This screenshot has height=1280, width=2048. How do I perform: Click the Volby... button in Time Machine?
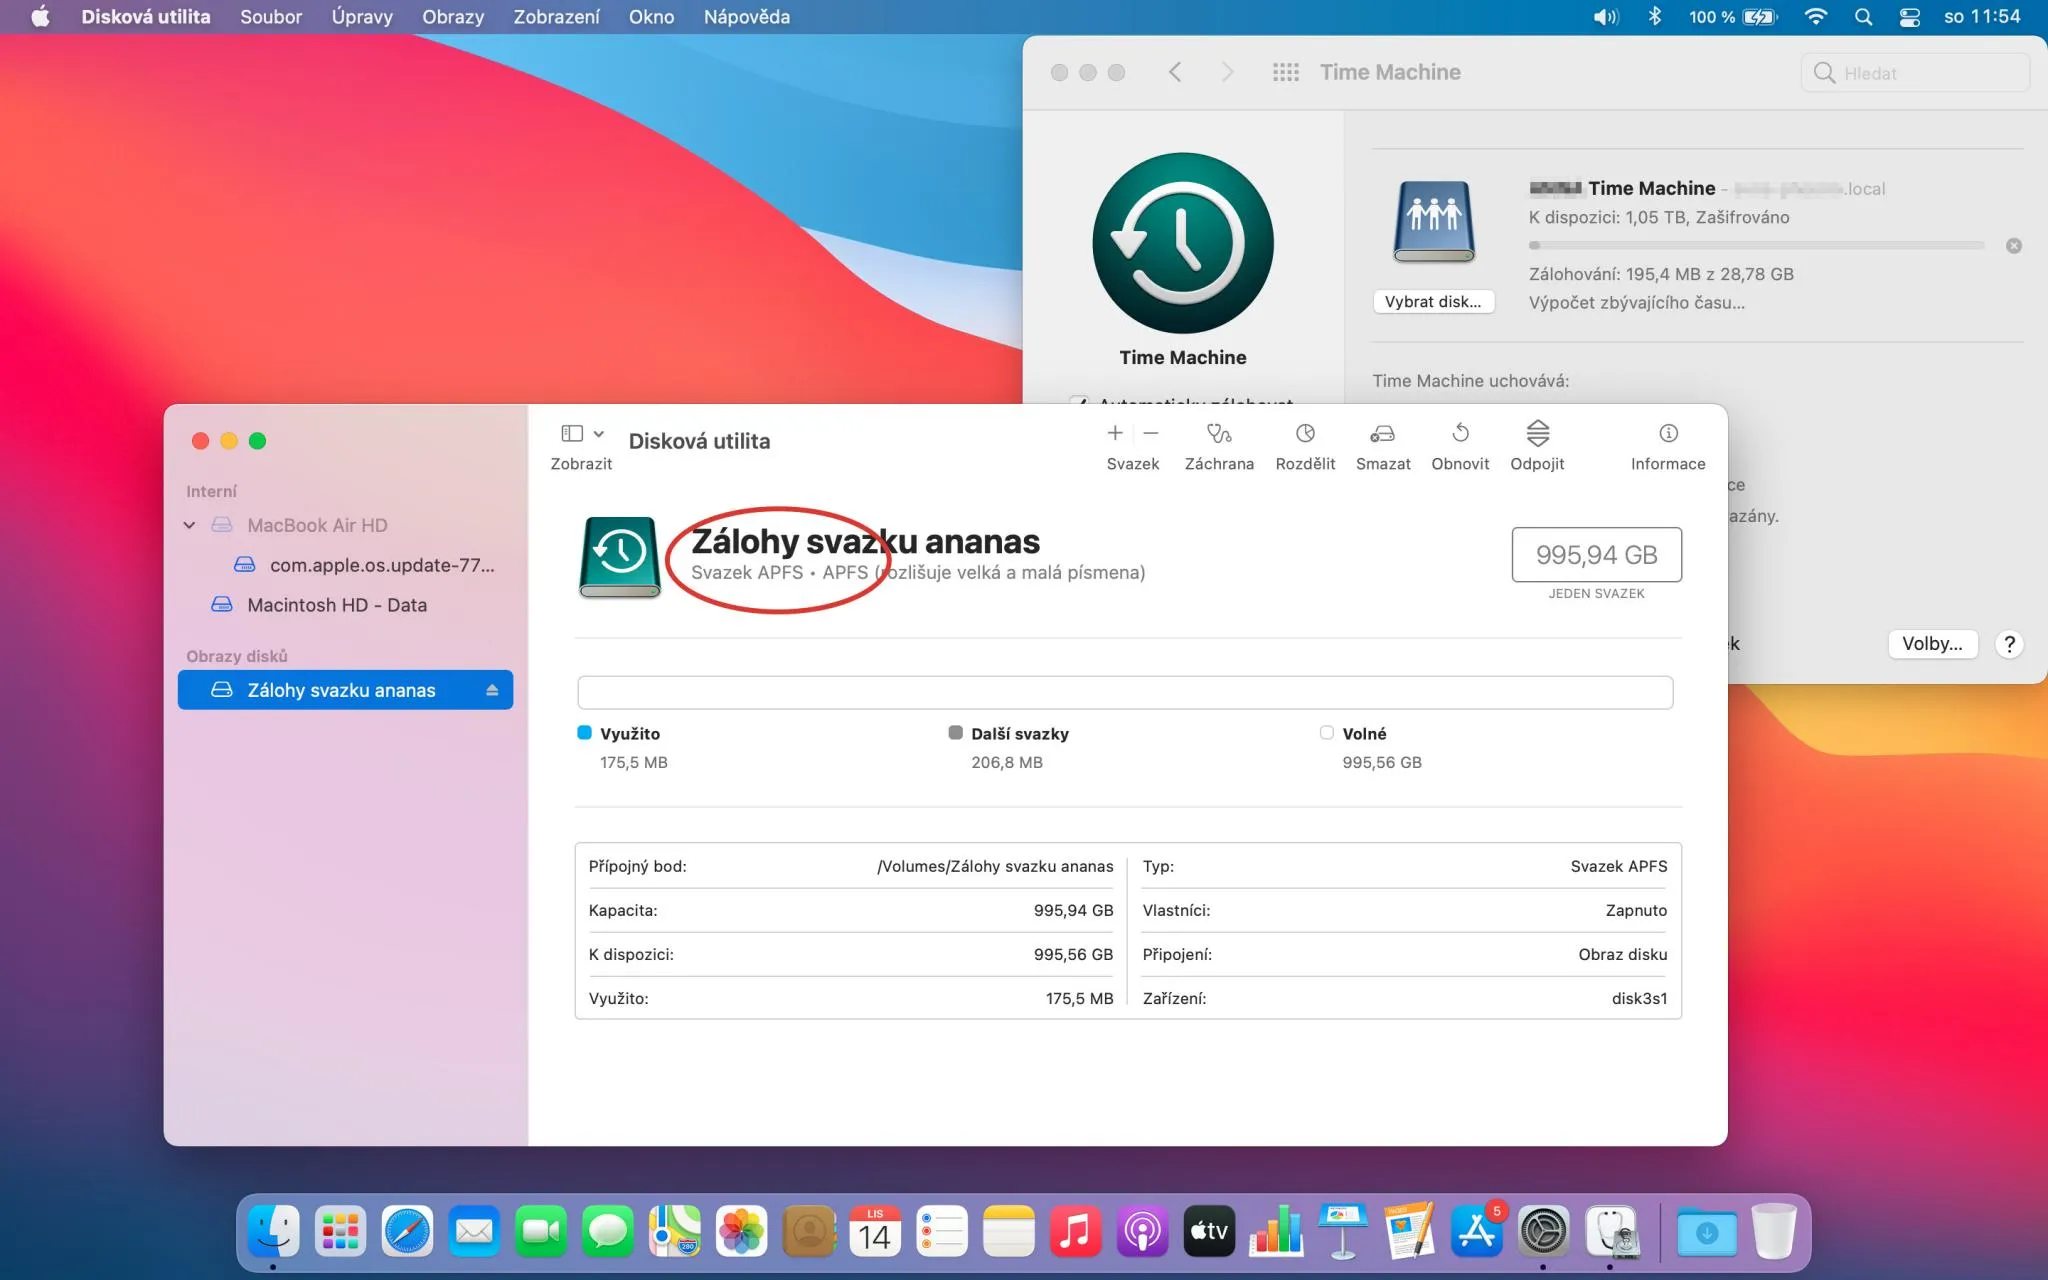(1932, 644)
